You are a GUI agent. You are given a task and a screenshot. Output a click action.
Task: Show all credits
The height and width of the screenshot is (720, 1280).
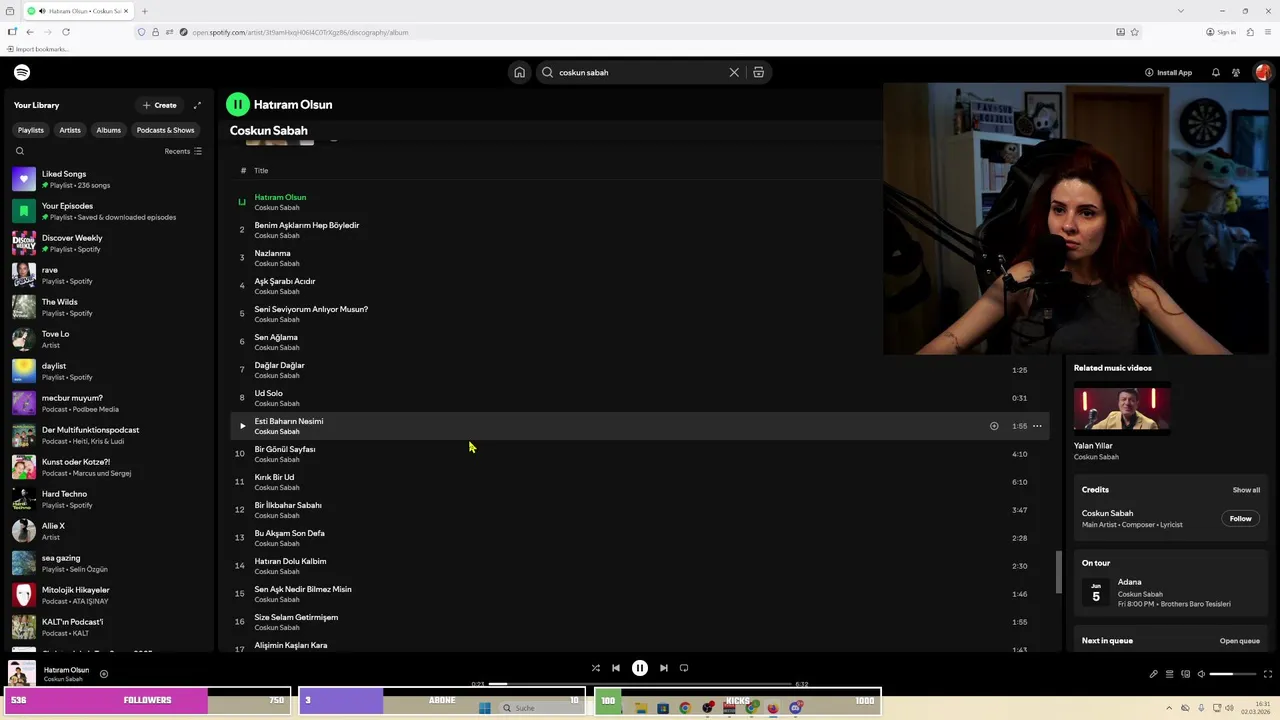pyautogui.click(x=1246, y=490)
